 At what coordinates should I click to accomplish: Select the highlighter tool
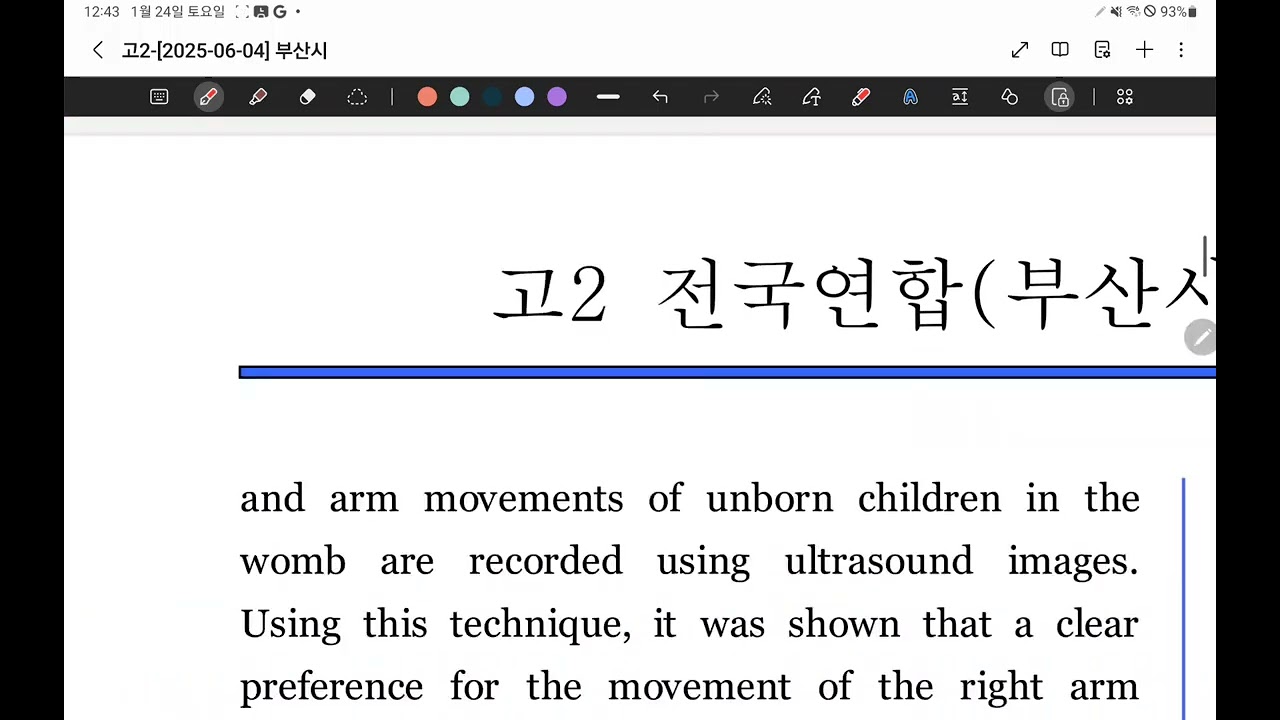(x=258, y=97)
